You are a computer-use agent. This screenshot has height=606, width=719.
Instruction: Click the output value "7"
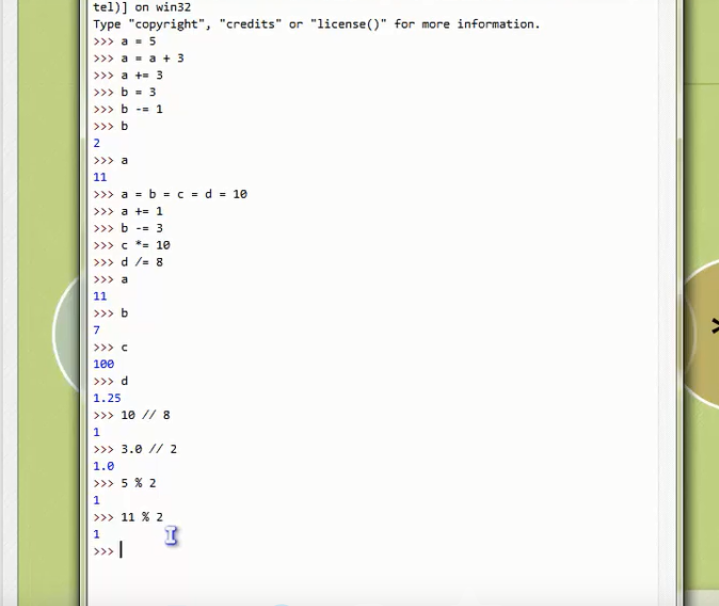point(97,330)
